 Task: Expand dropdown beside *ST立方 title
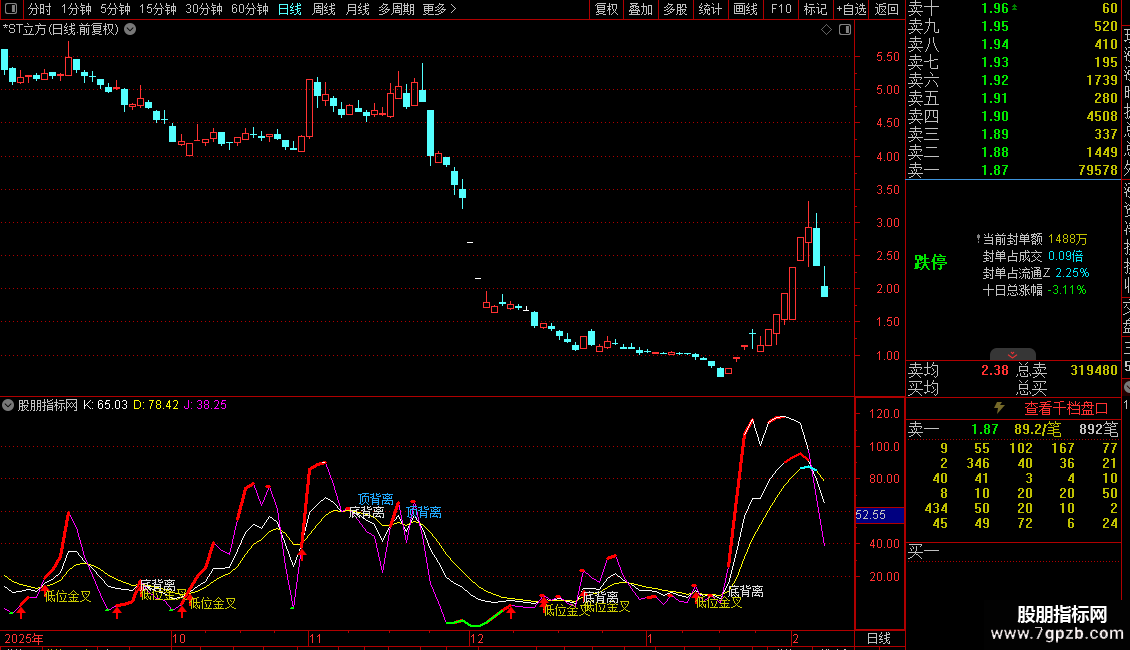130,30
